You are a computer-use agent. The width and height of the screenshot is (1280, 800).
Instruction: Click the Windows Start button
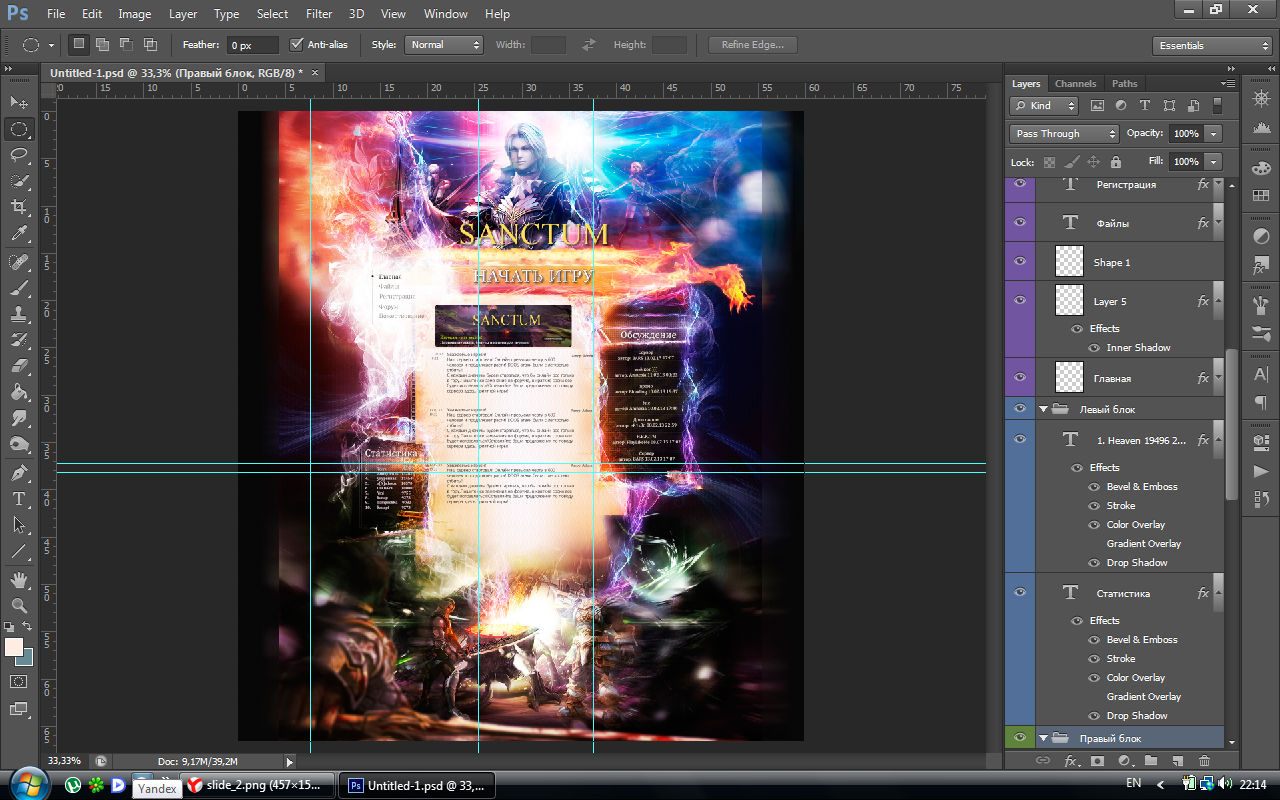click(27, 784)
